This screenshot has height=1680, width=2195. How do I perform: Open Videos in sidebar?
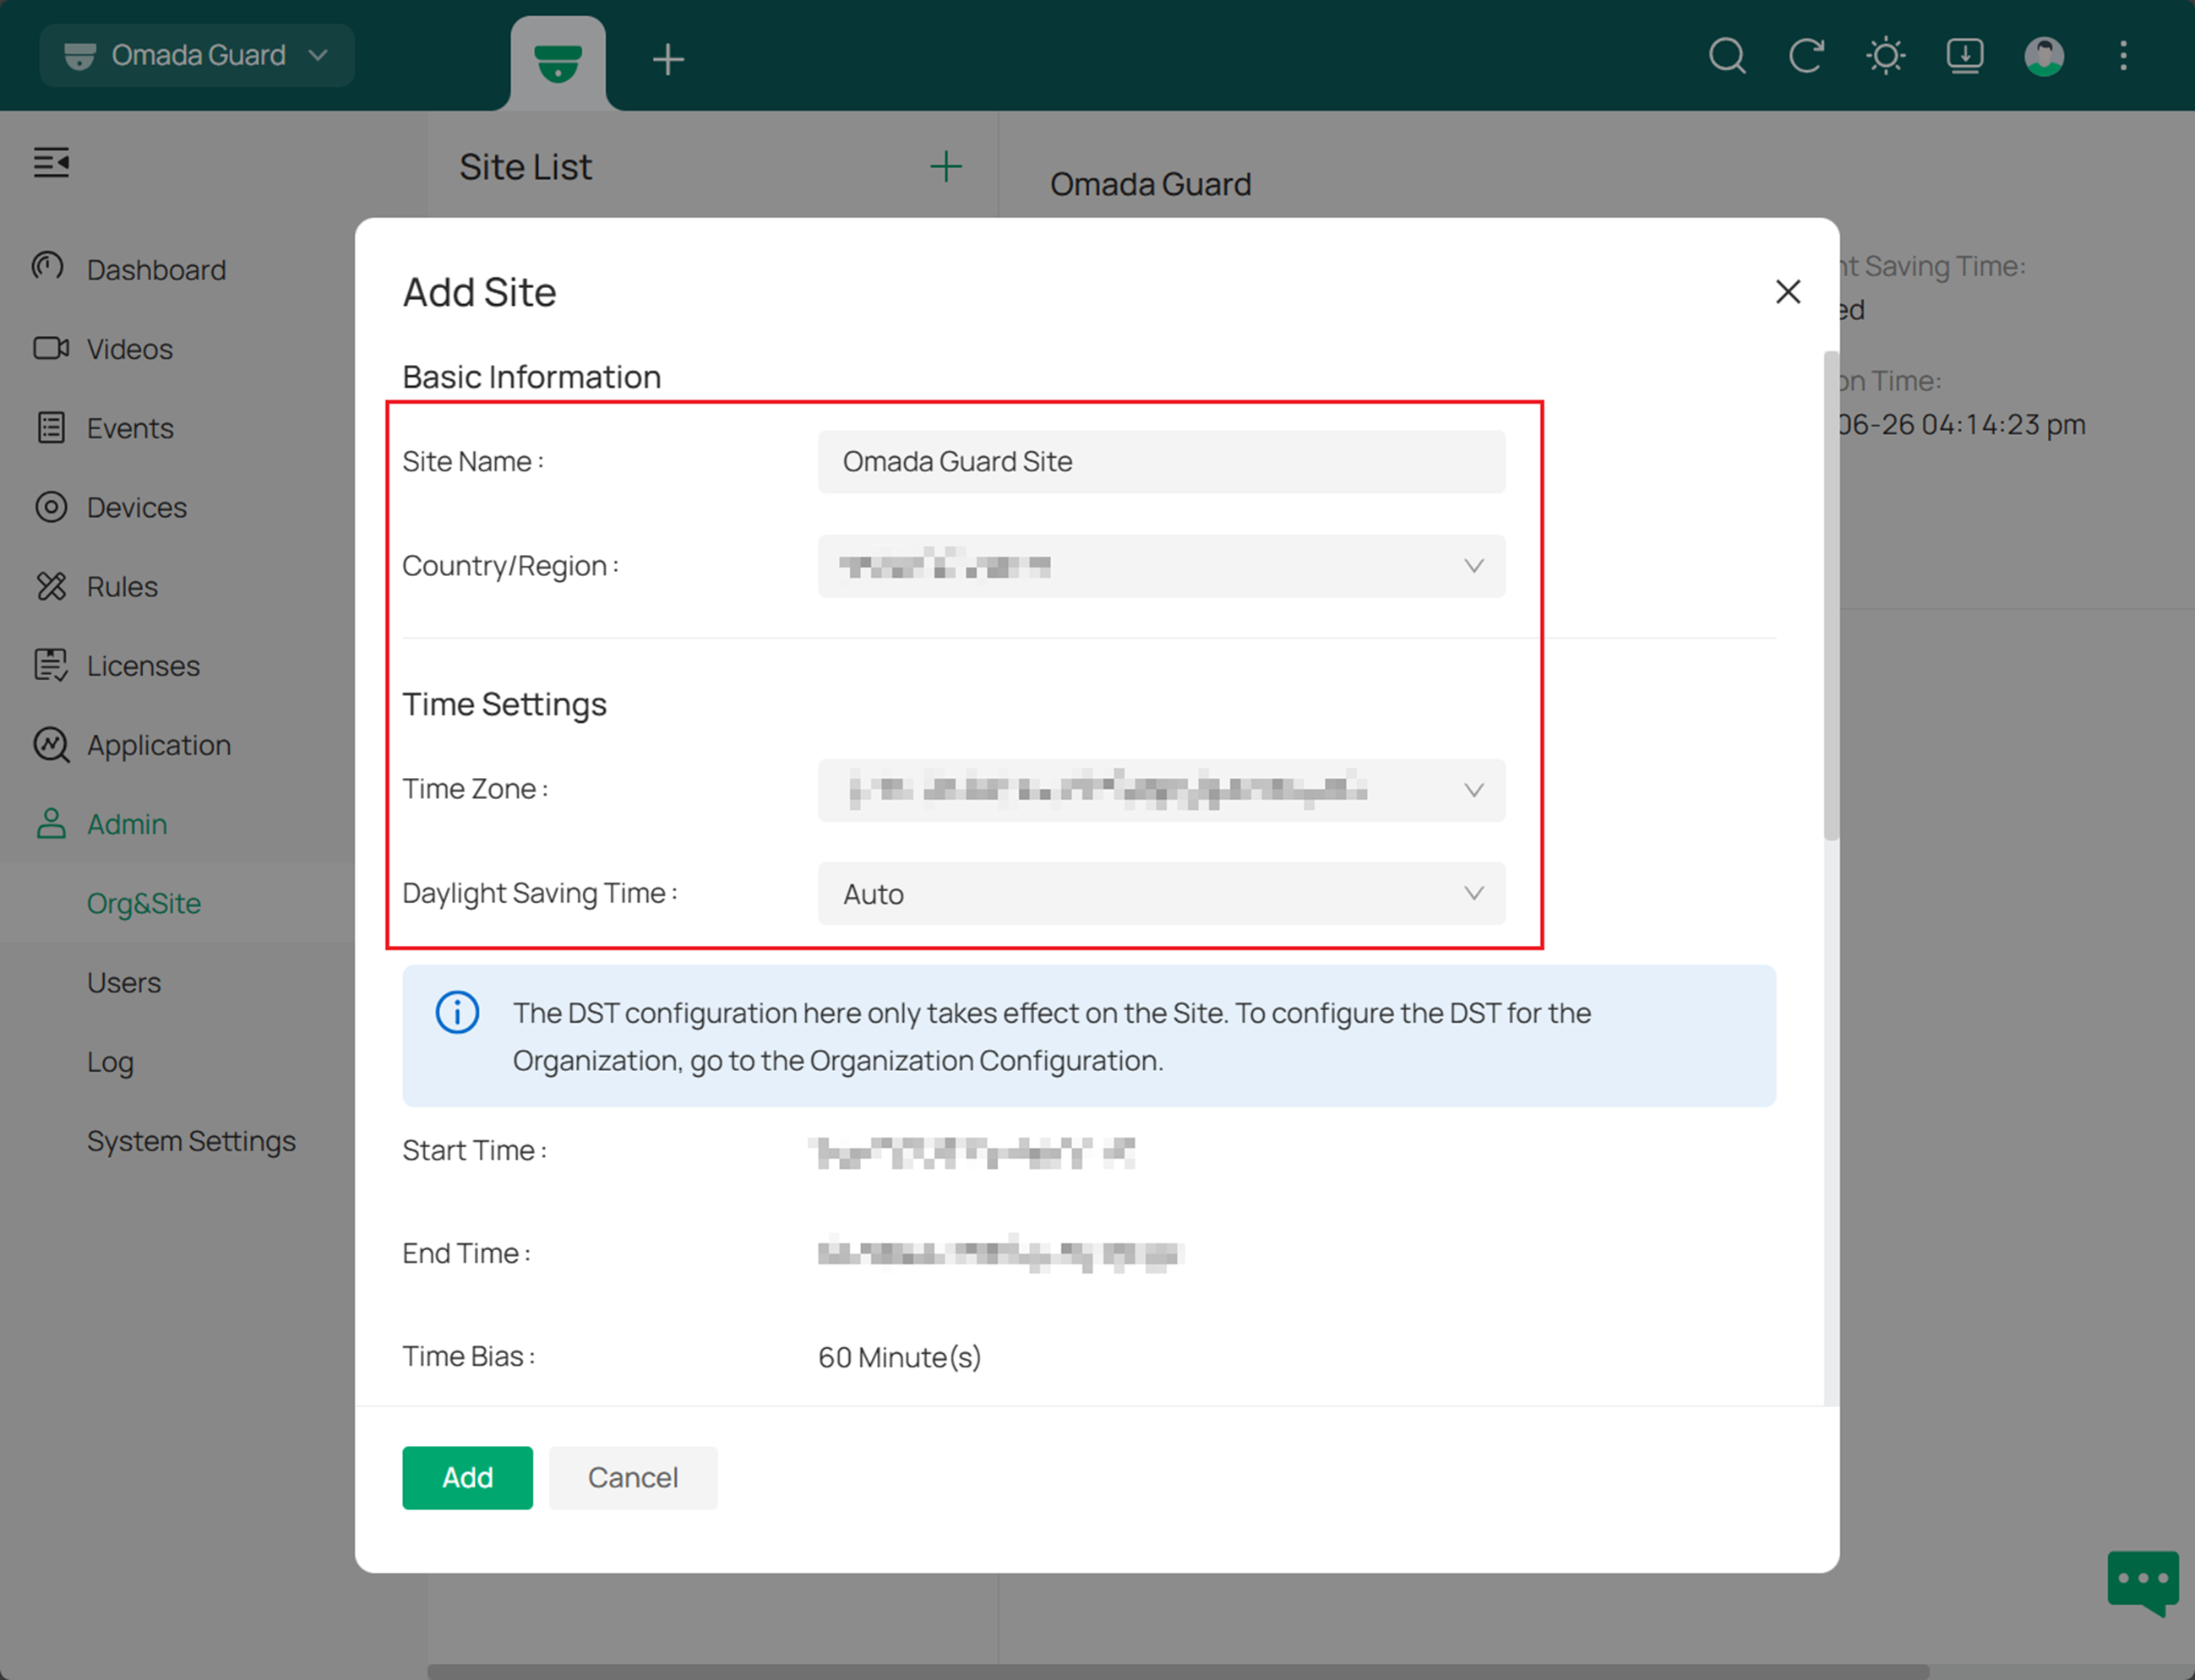coord(130,348)
